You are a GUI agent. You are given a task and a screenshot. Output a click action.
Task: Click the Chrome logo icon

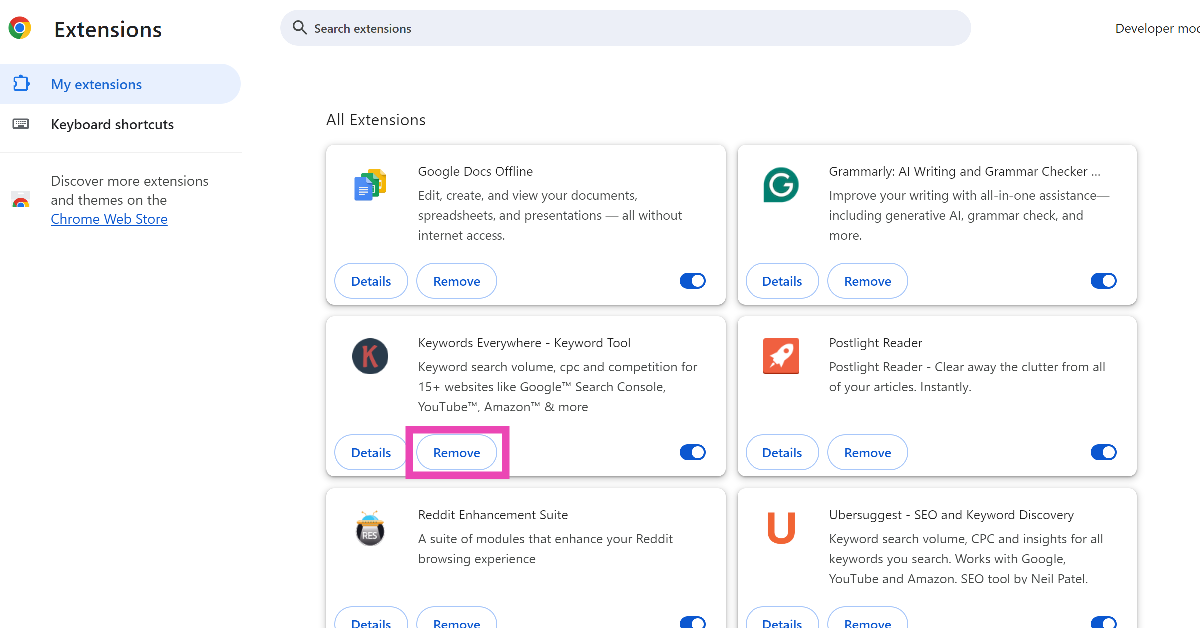(20, 29)
